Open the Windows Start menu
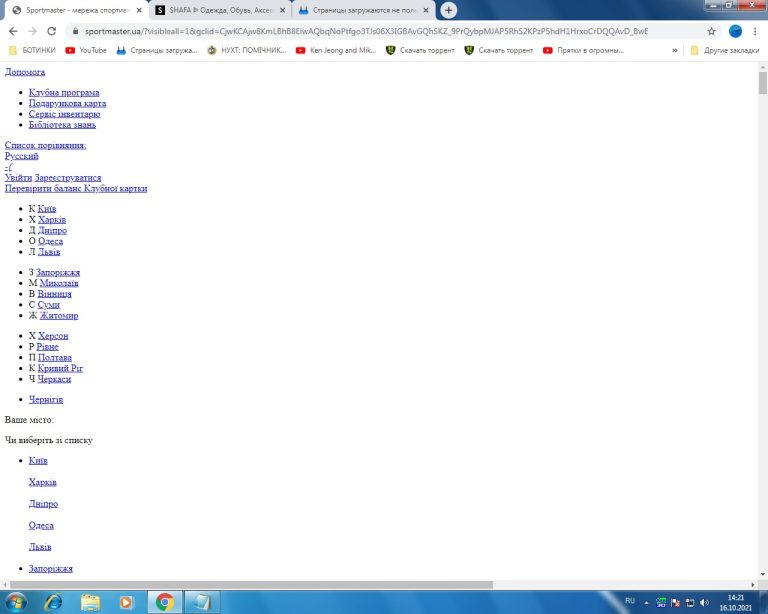 point(15,602)
